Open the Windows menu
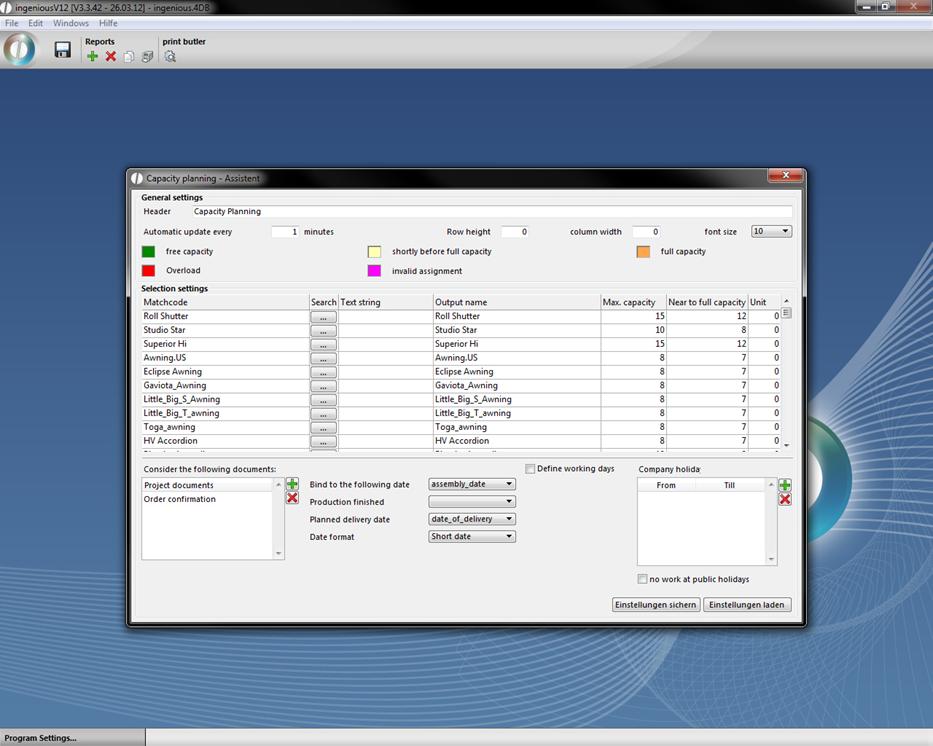 point(71,23)
